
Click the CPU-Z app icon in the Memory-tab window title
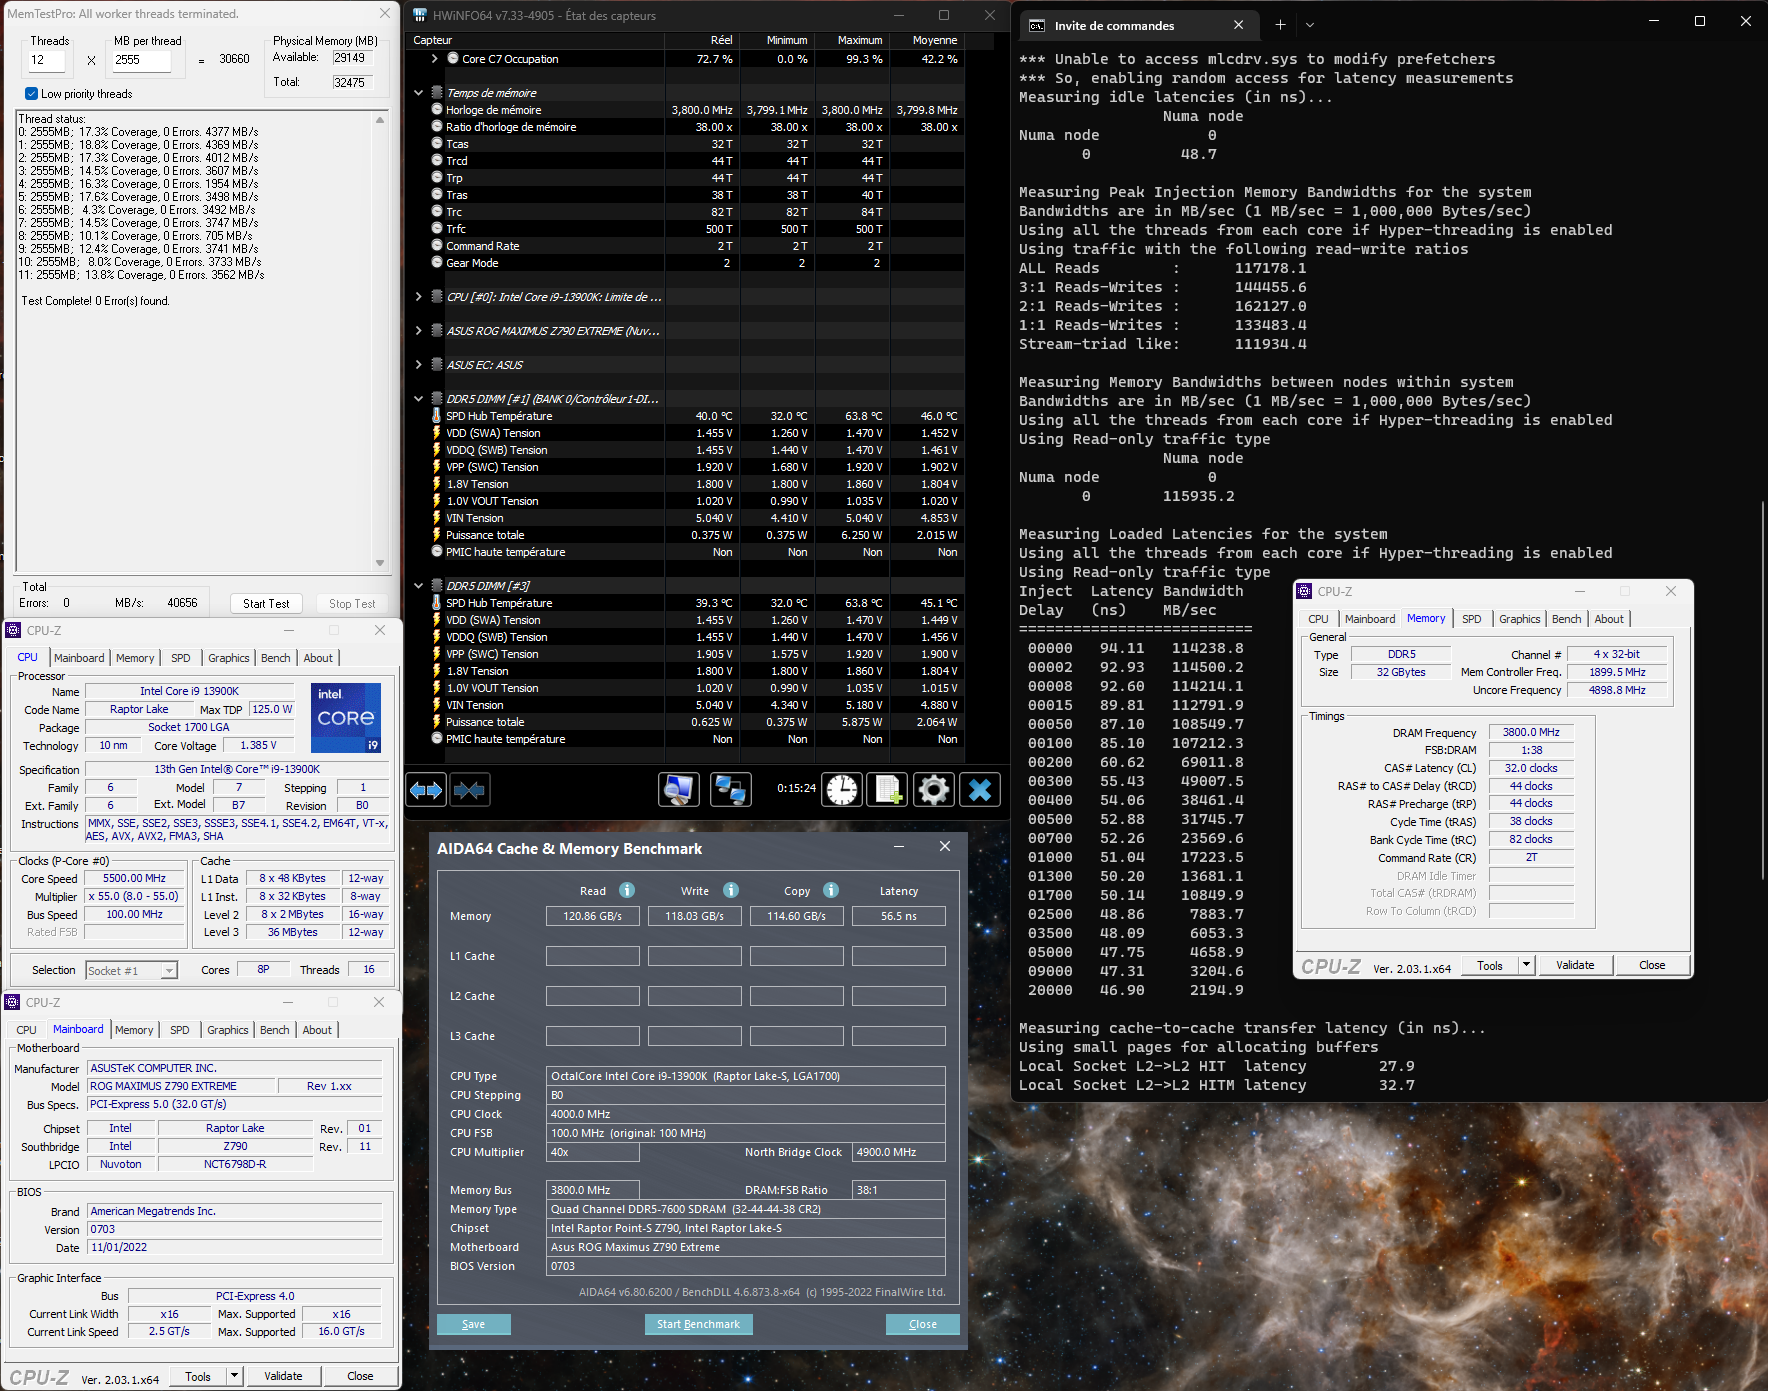pos(1304,591)
